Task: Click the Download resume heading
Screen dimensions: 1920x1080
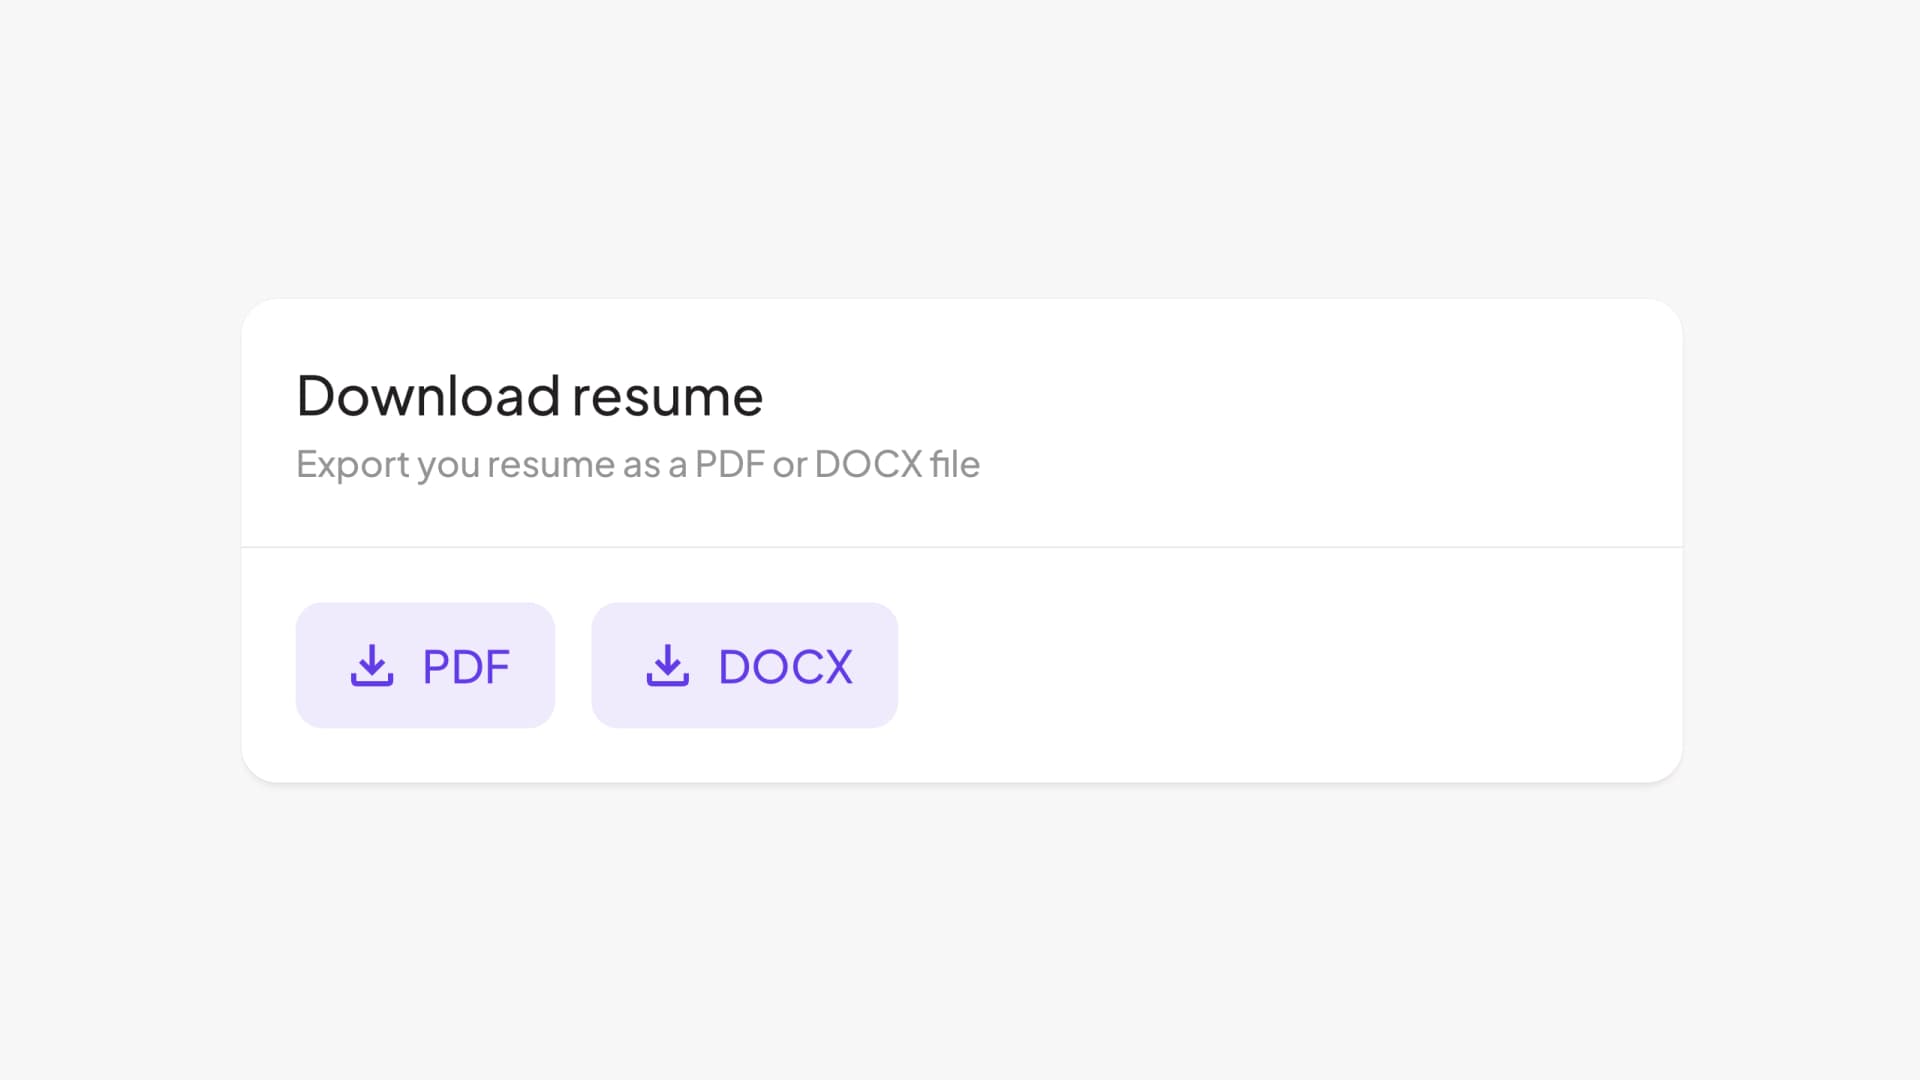Action: click(x=529, y=396)
